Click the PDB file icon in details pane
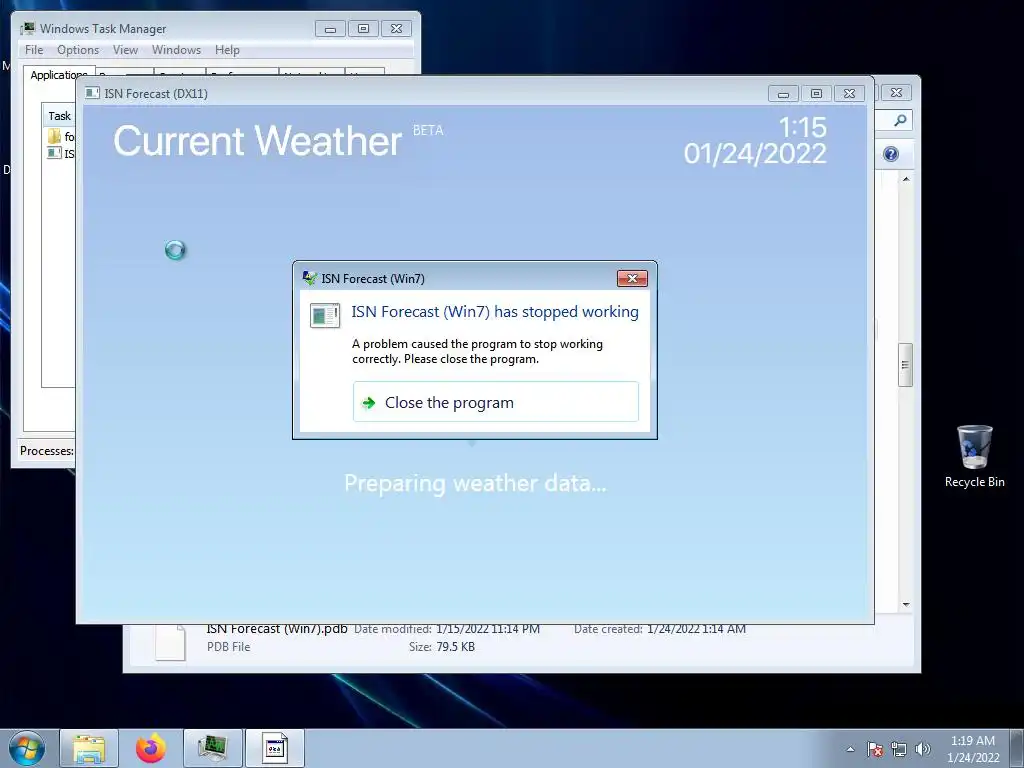The image size is (1024, 768). [x=170, y=643]
